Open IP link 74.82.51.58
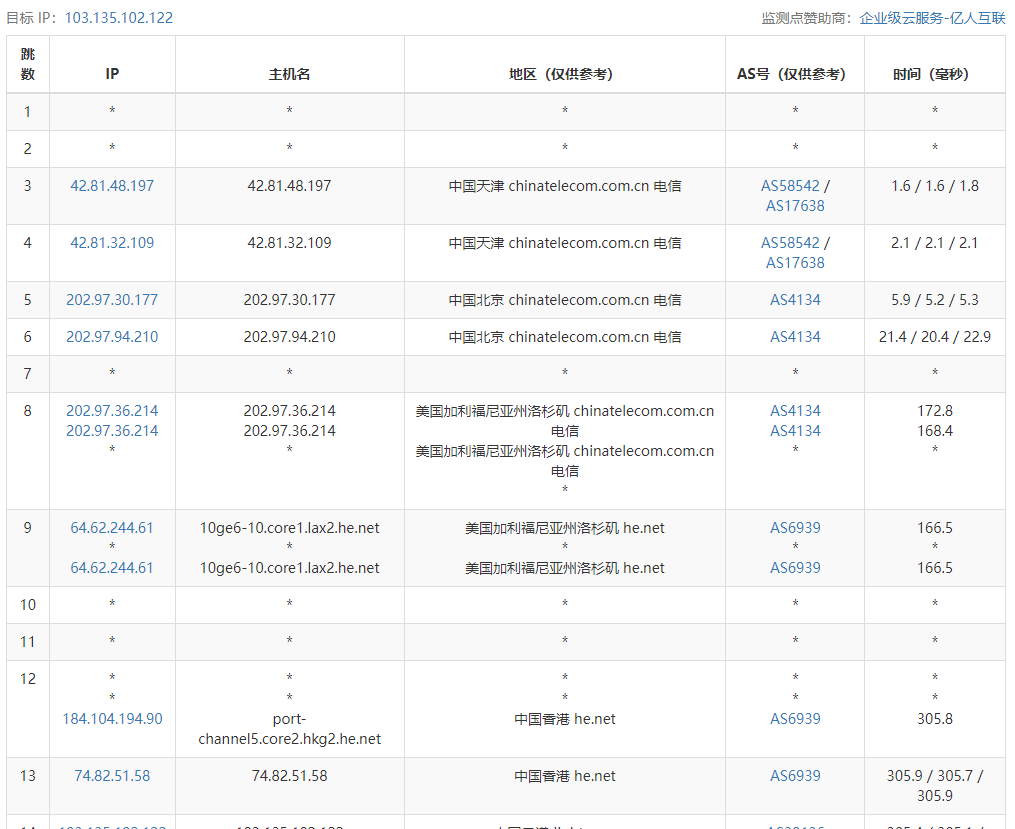The width and height of the screenshot is (1015, 829). click(x=112, y=776)
